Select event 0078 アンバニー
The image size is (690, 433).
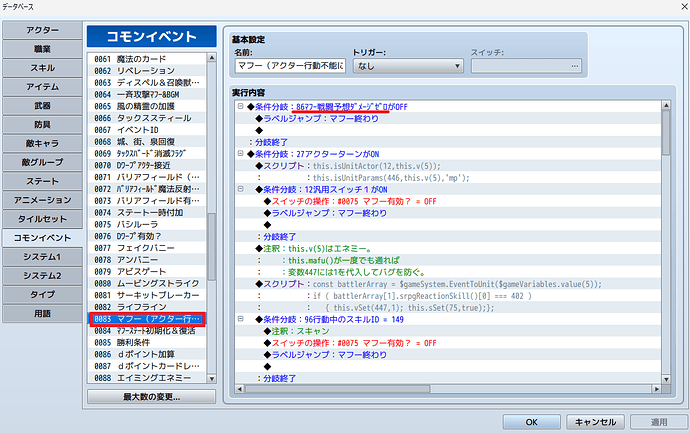(147, 260)
